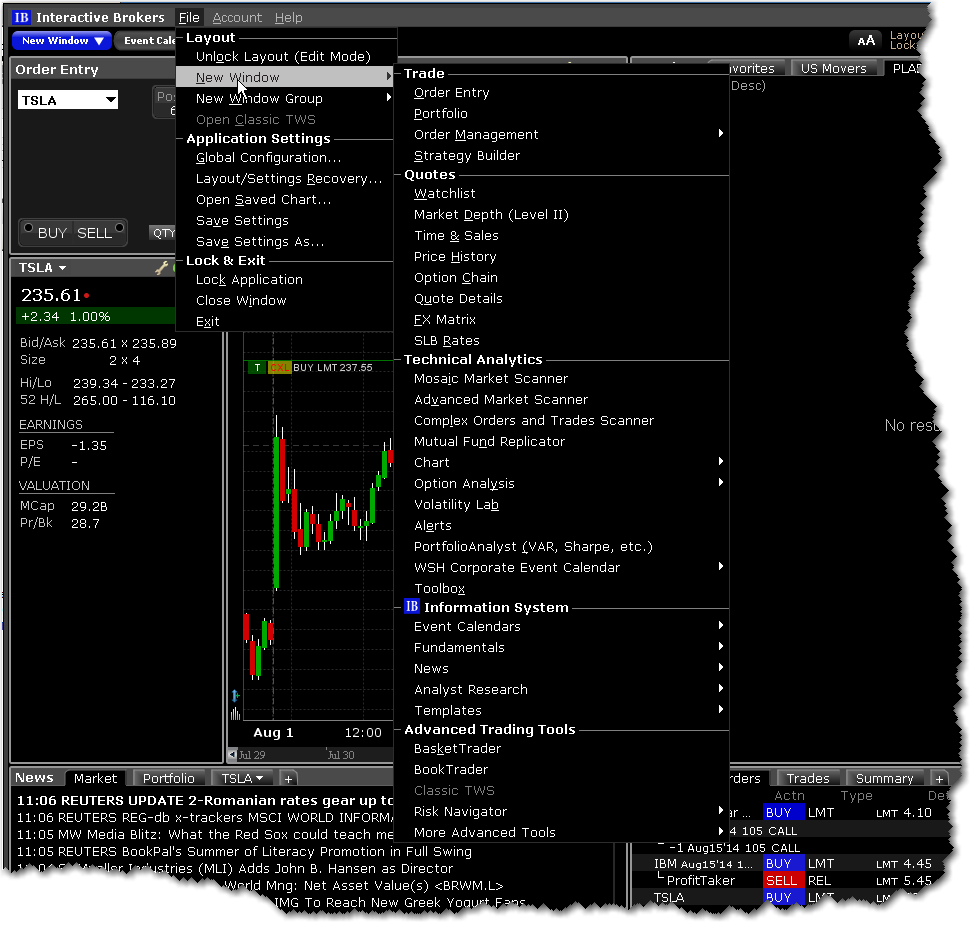Choose Option Chain from the Quotes section
This screenshot has width=980, height=932.
coord(455,278)
